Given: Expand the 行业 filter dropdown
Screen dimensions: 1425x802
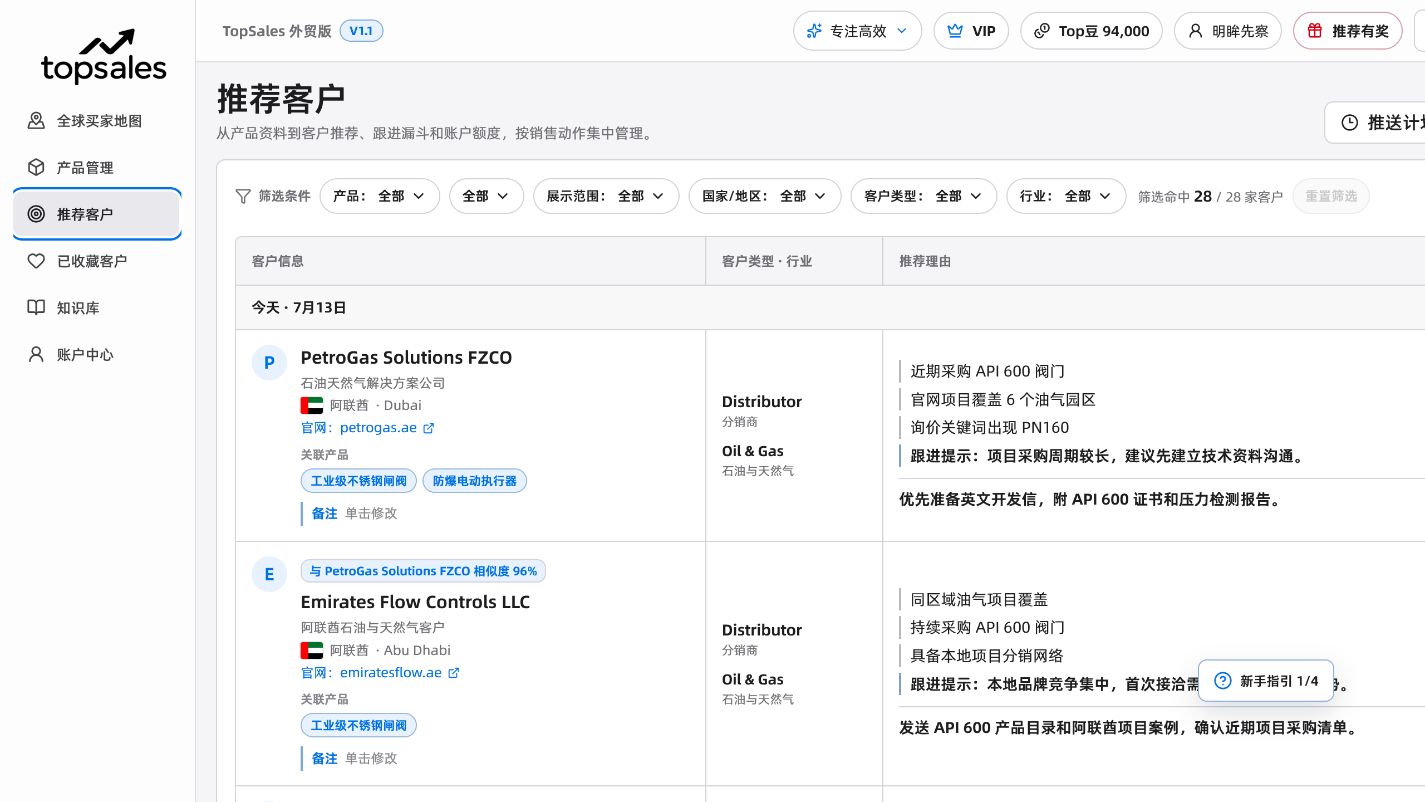Looking at the screenshot, I should point(1066,196).
